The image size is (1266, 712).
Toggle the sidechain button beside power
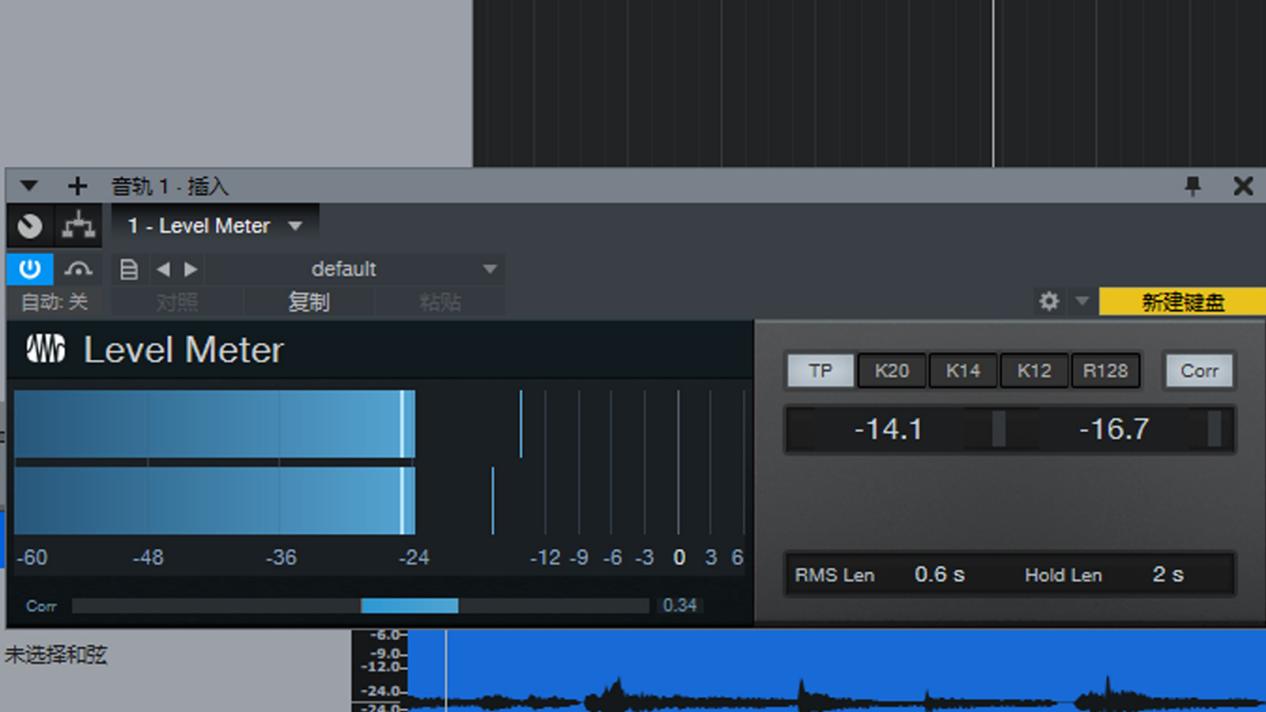[78, 269]
